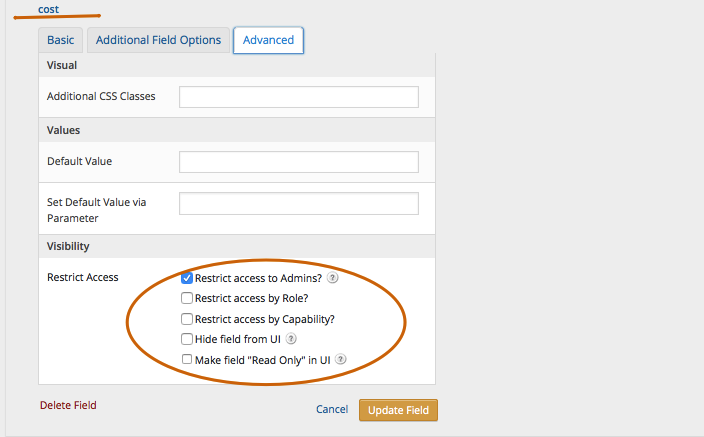Focus the Additional CSS Classes text box
Screen dimensions: 704x437
coord(298,97)
